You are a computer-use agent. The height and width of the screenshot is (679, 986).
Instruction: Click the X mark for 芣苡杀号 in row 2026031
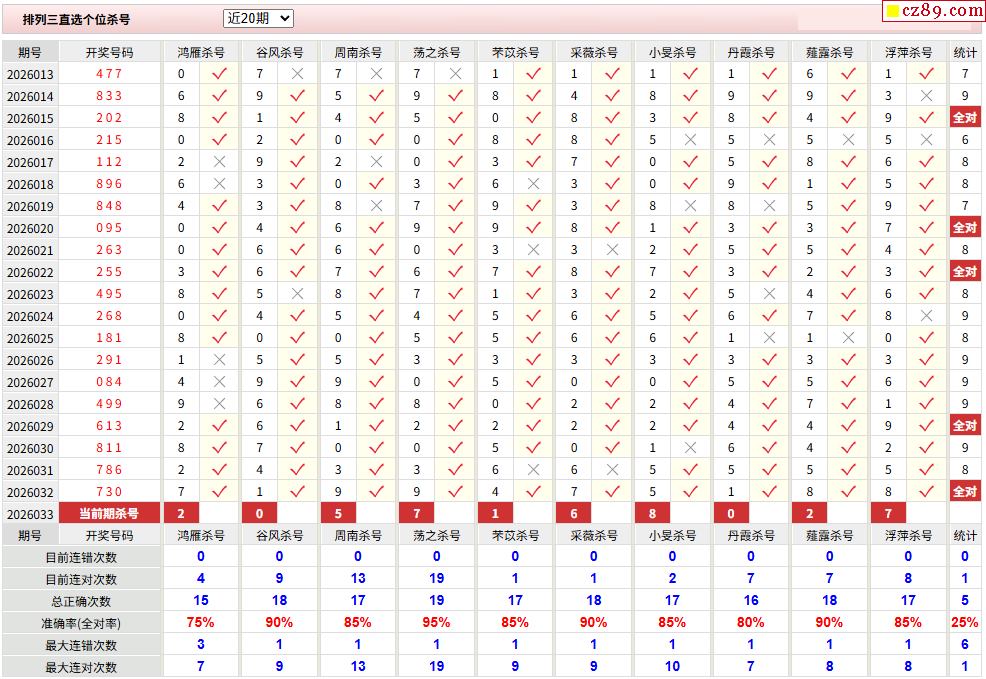pos(533,470)
